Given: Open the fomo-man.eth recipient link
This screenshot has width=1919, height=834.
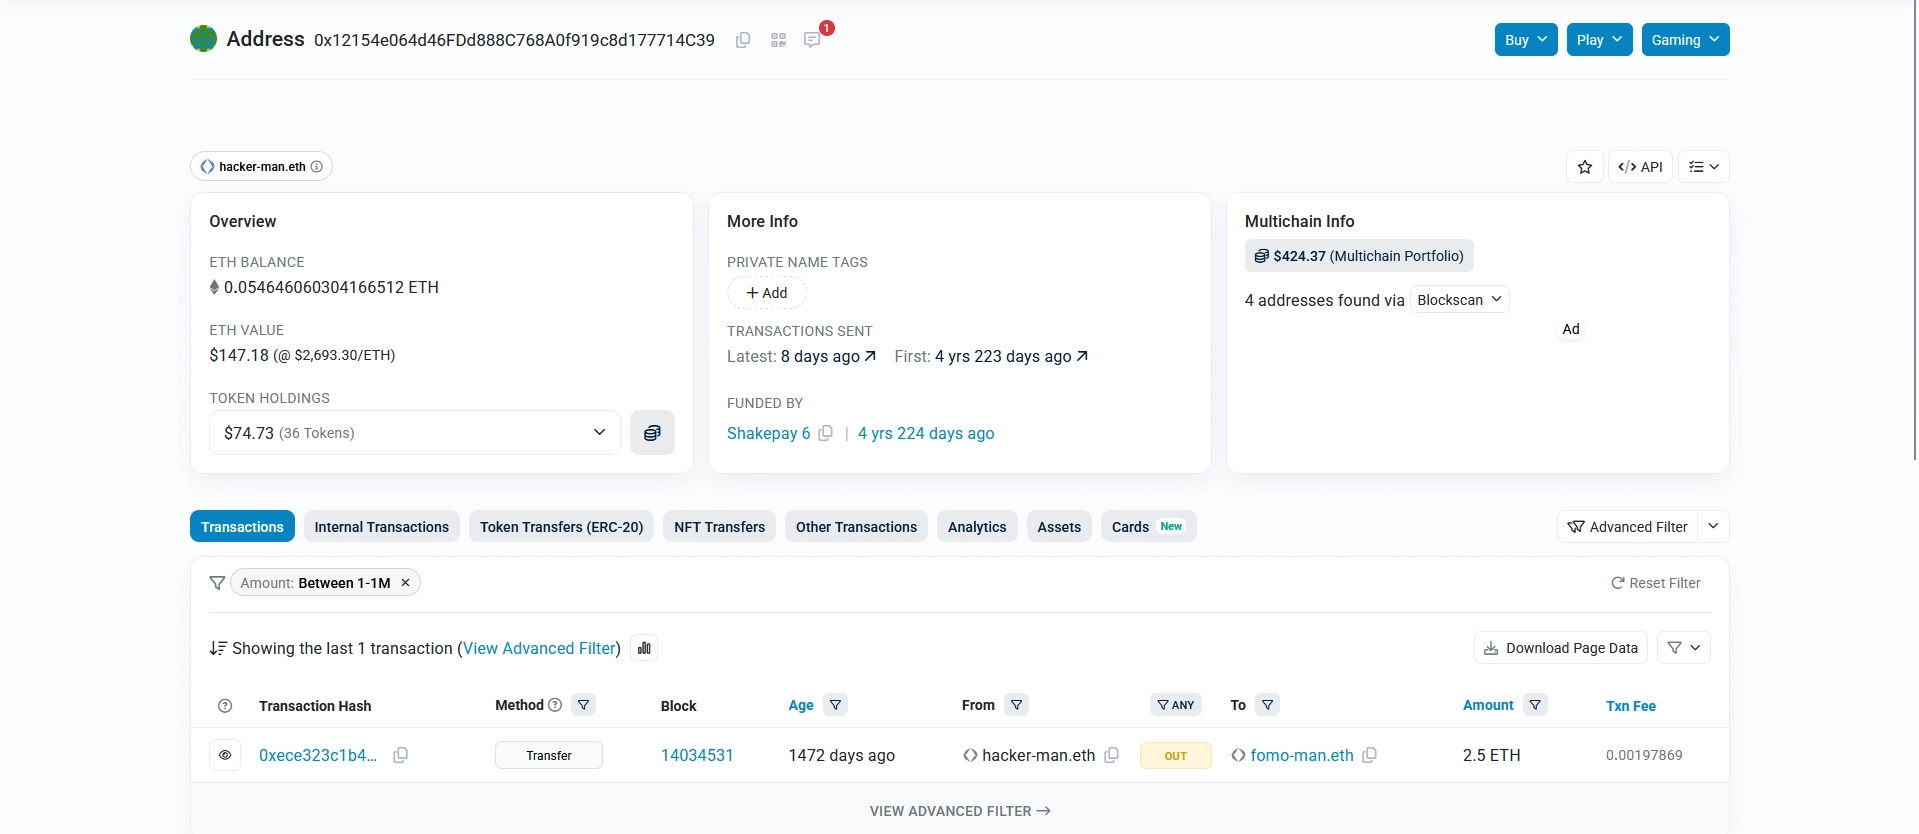Looking at the screenshot, I should click(x=1301, y=755).
